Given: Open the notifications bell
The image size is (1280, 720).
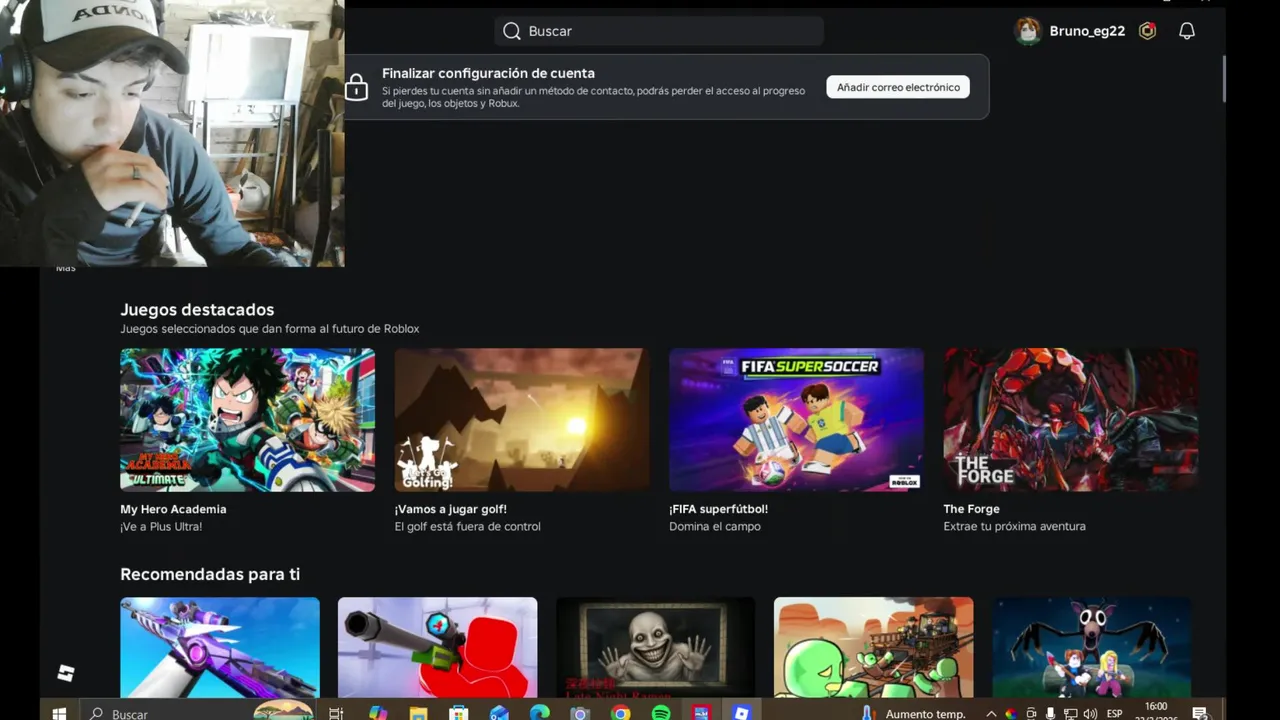Looking at the screenshot, I should [1187, 31].
